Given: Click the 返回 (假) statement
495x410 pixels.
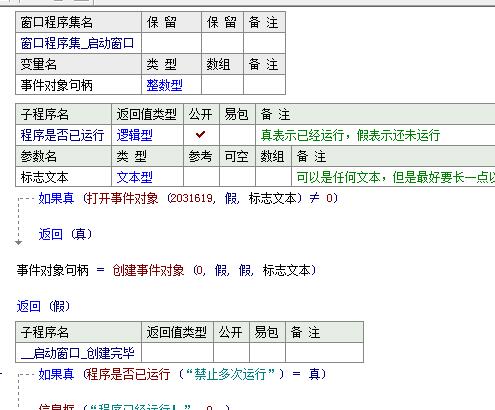Looking at the screenshot, I should click(x=44, y=306).
